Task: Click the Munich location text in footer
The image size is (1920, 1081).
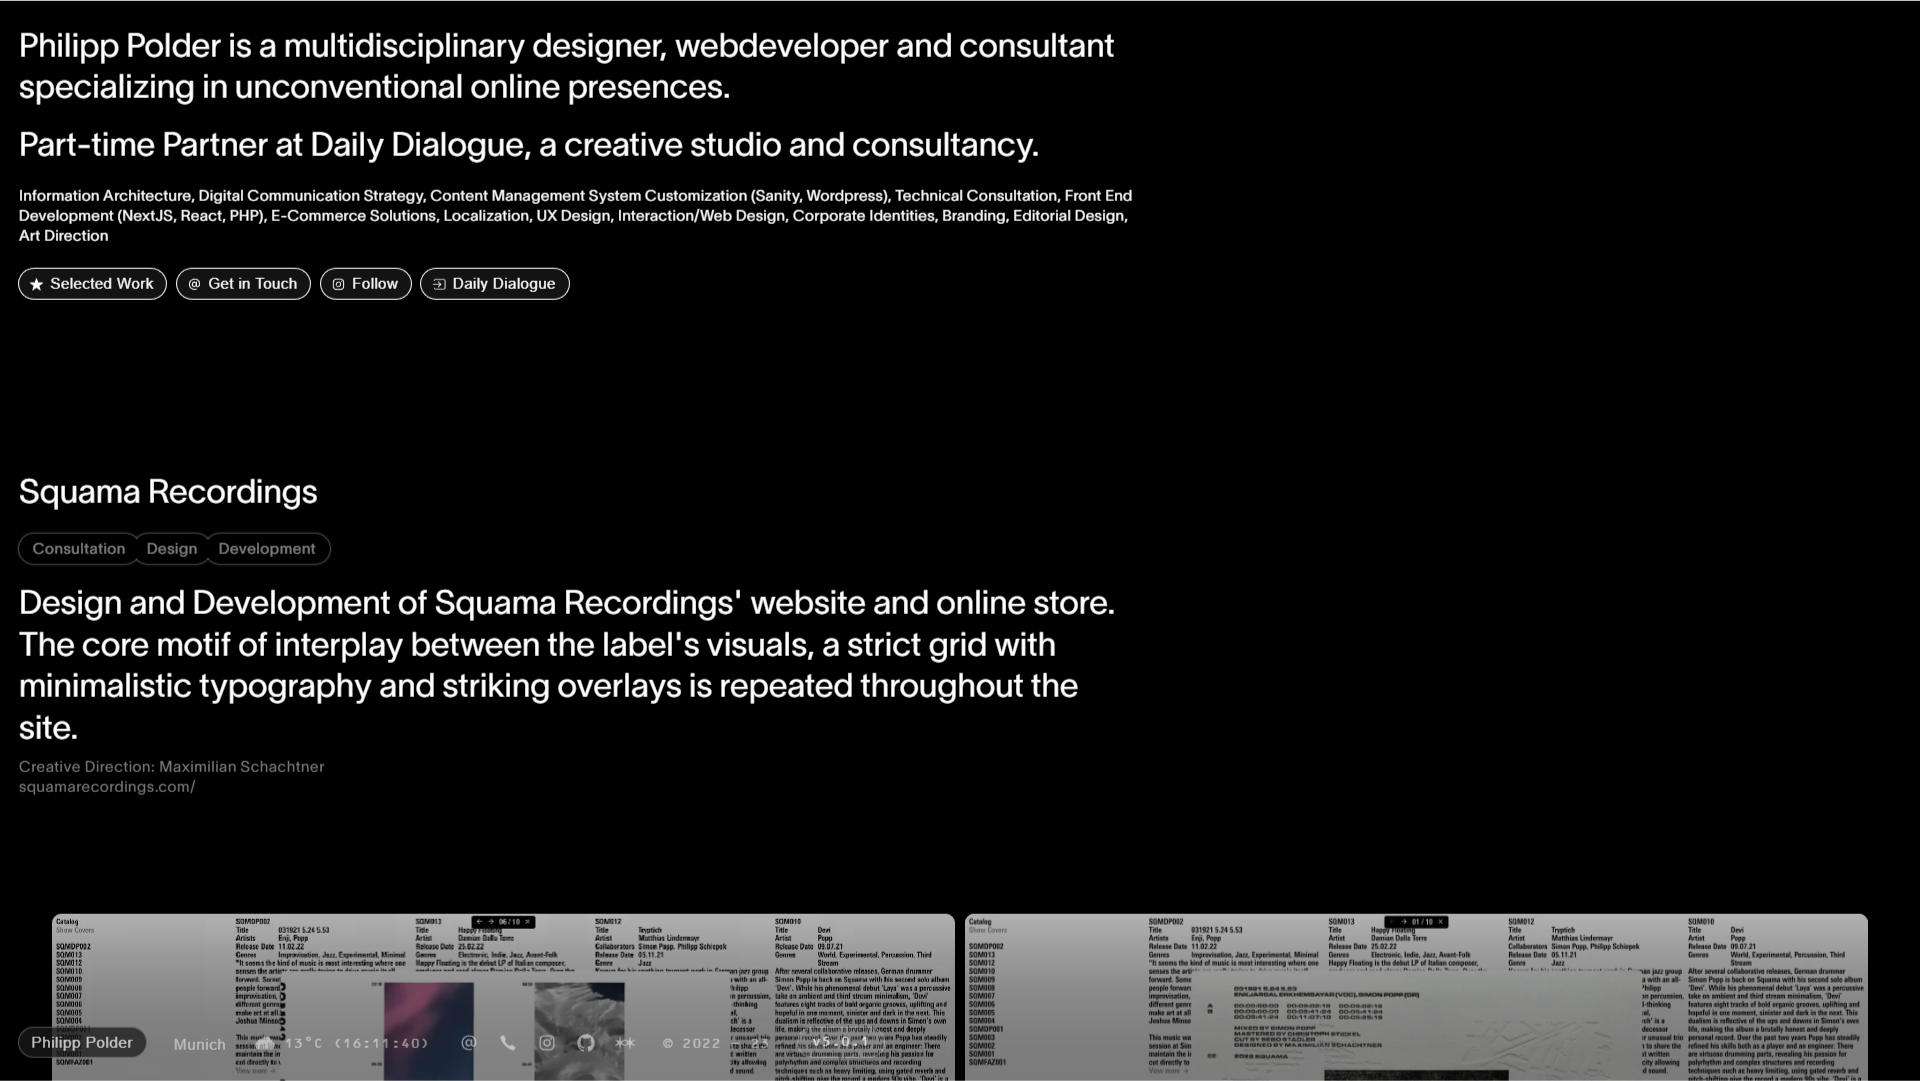Action: pyautogui.click(x=200, y=1044)
